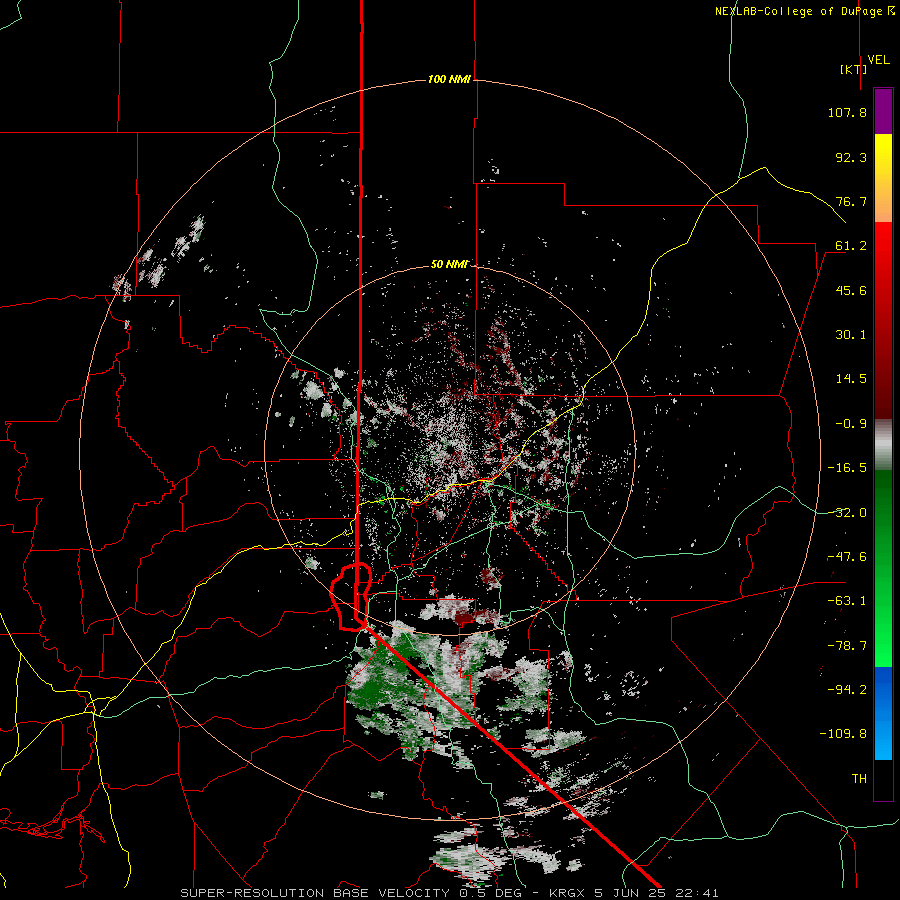Click the TH legend label
This screenshot has width=900, height=900.
tap(859, 779)
